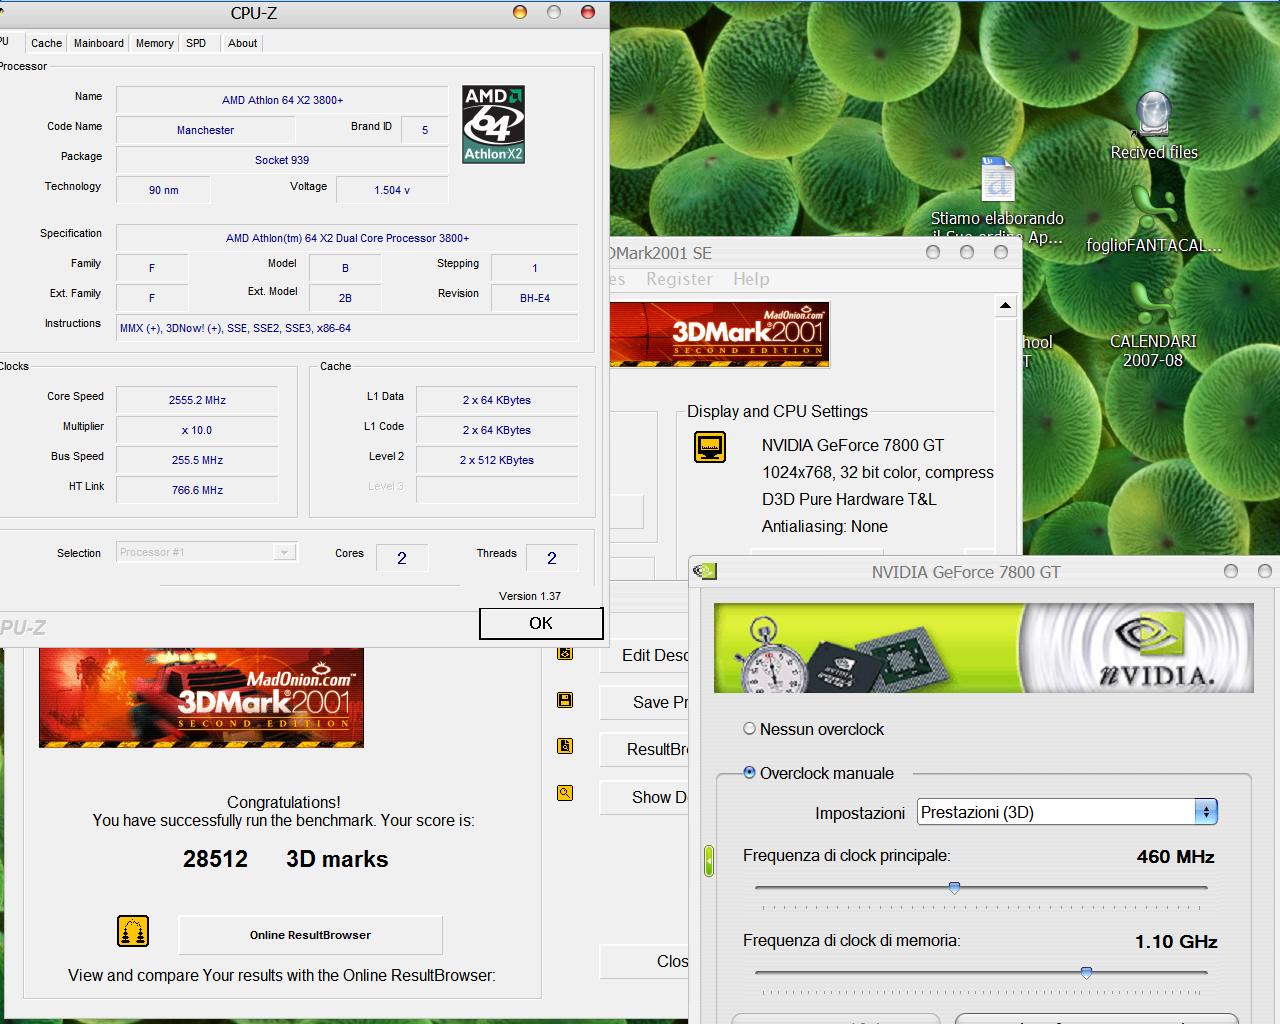This screenshot has height=1024, width=1280.
Task: Click the Package value Socket 939
Action: pyautogui.click(x=282, y=160)
